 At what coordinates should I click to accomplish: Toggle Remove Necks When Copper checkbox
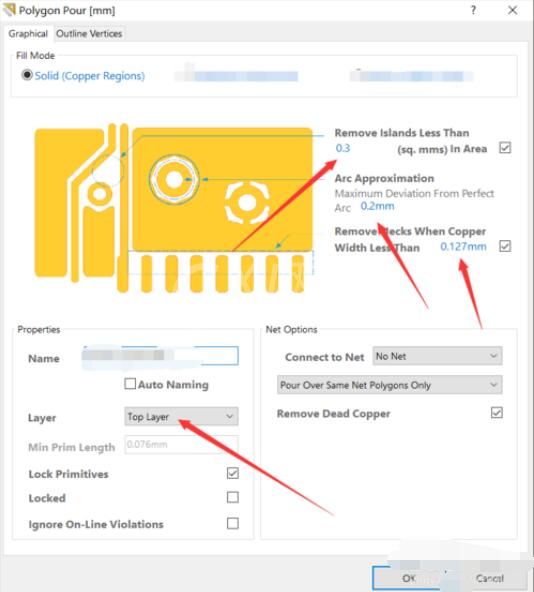coord(505,246)
